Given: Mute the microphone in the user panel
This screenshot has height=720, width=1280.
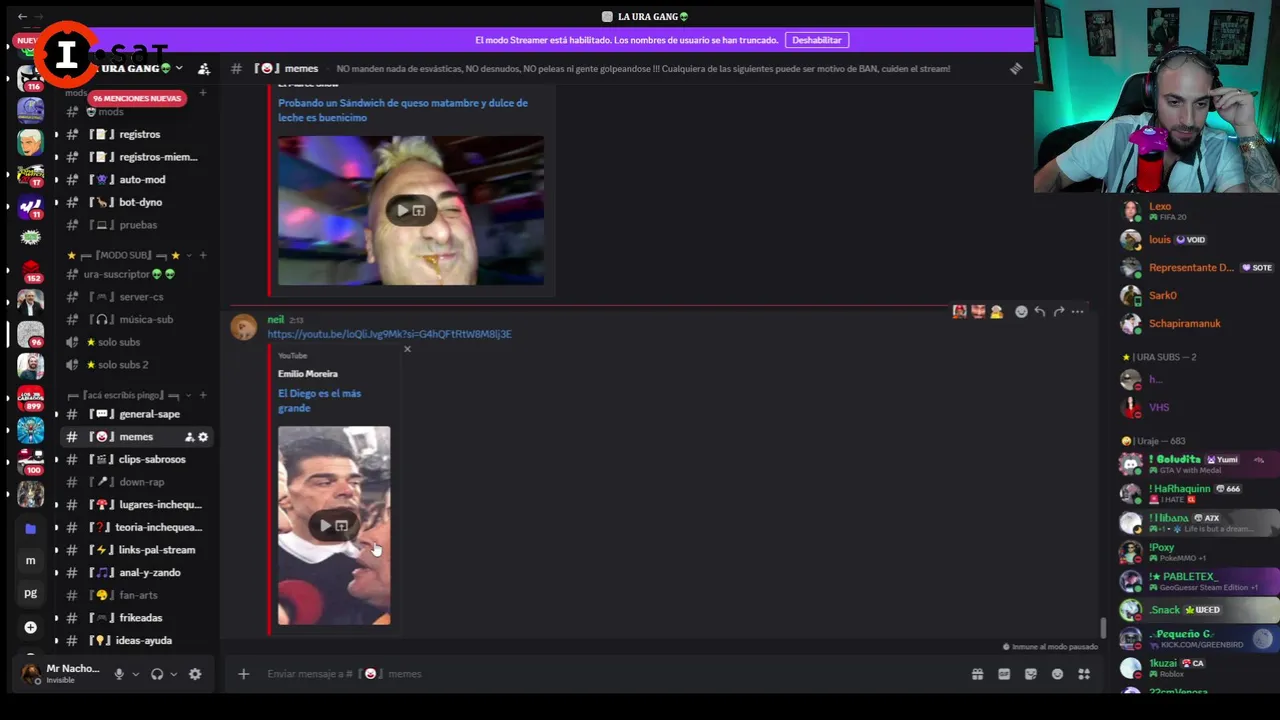Looking at the screenshot, I should 119,674.
